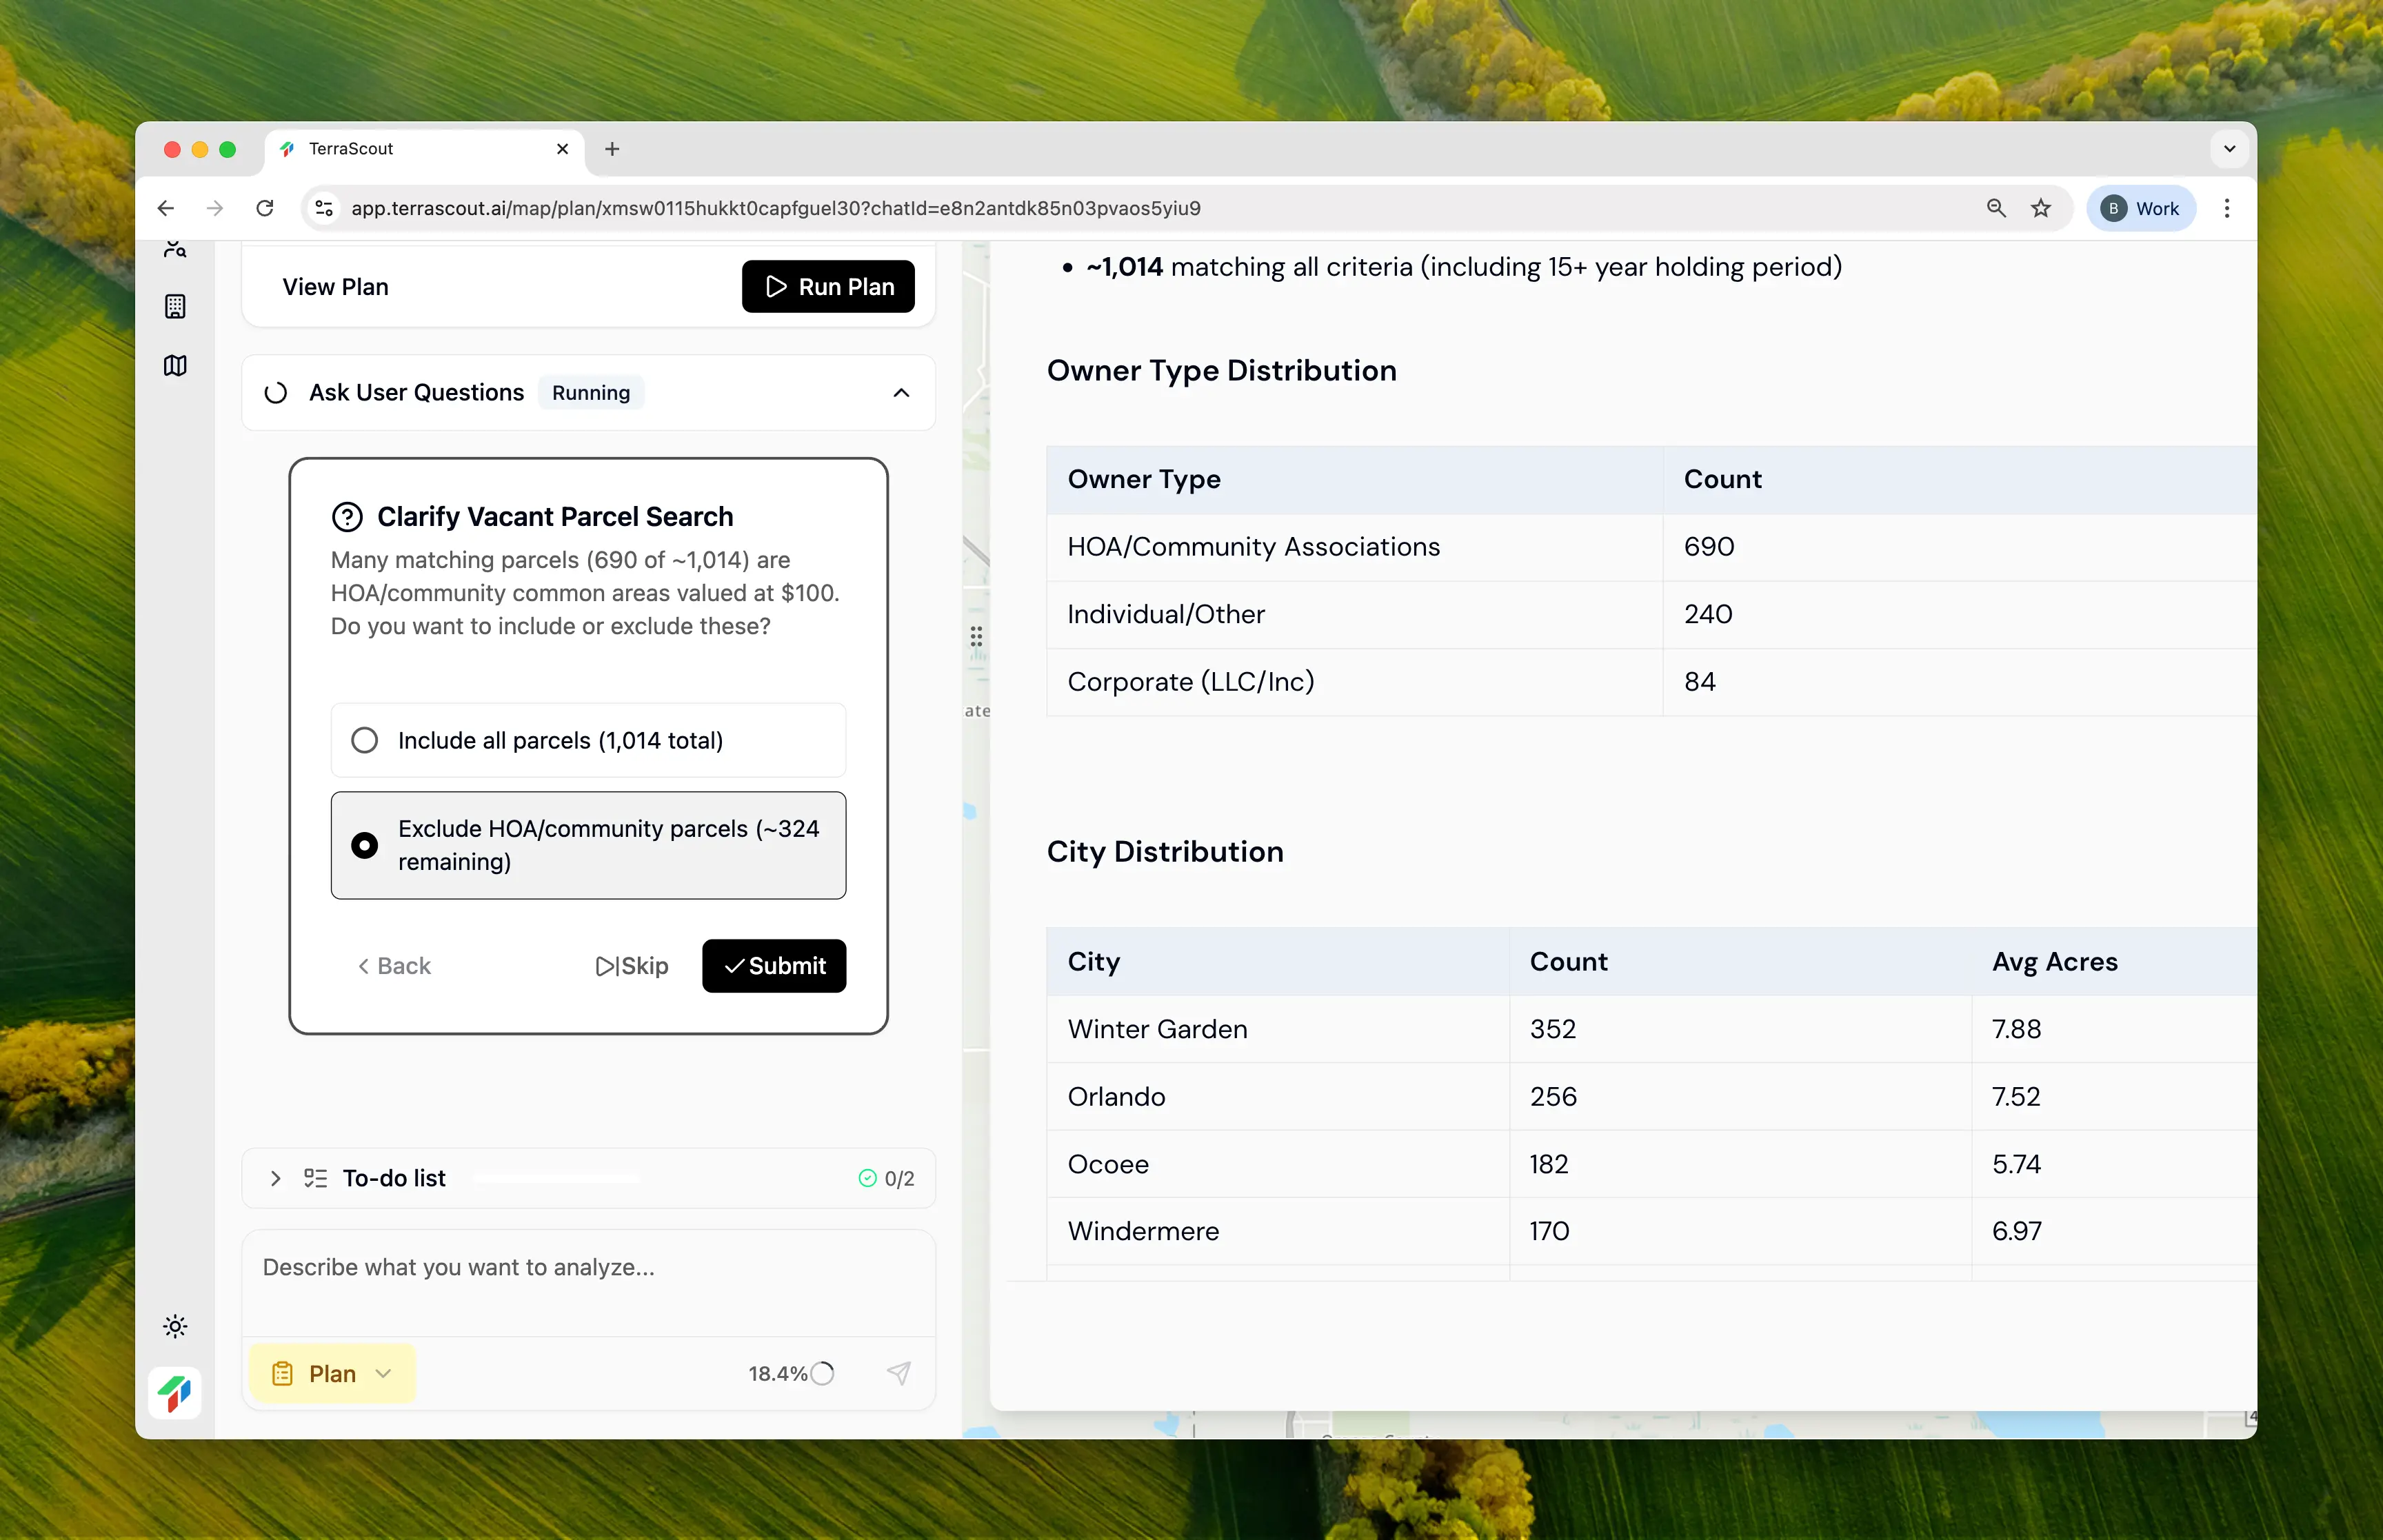Image resolution: width=2383 pixels, height=1540 pixels.
Task: Collapse the Ask User Questions section
Action: tap(900, 393)
